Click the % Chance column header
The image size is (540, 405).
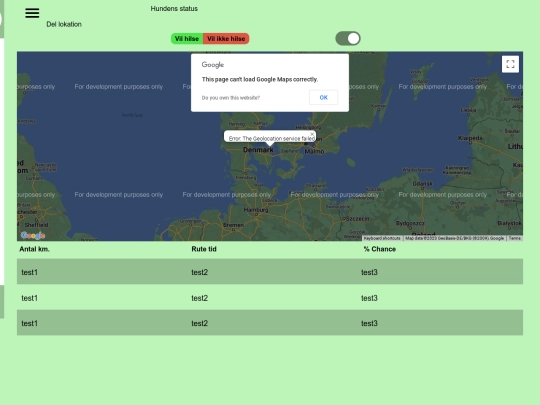tap(380, 249)
